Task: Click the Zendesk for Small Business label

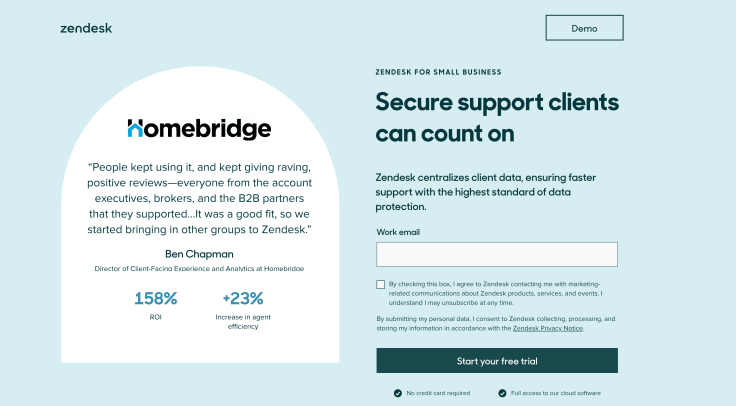Action: pyautogui.click(x=438, y=72)
